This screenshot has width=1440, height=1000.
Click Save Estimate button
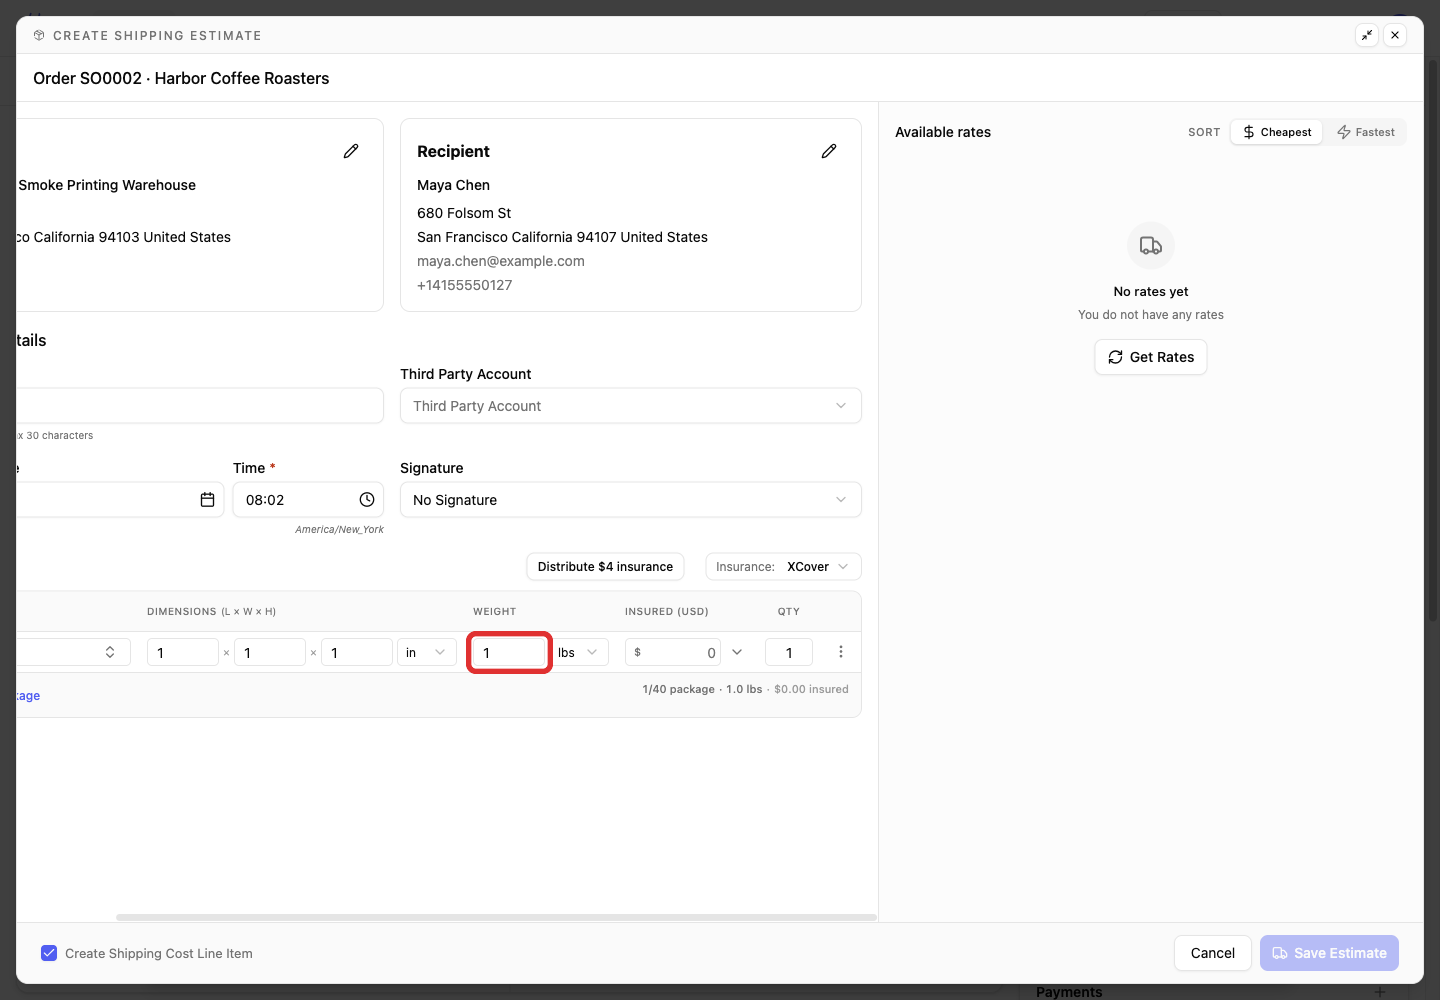(x=1329, y=953)
